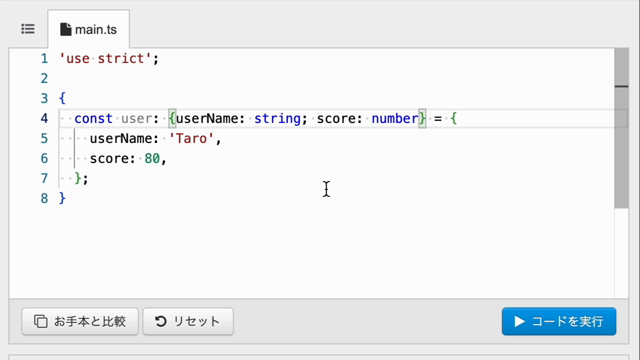Viewport: 640px width, 360px height.
Task: Click the 'Taro' string value
Action: [x=191, y=139]
